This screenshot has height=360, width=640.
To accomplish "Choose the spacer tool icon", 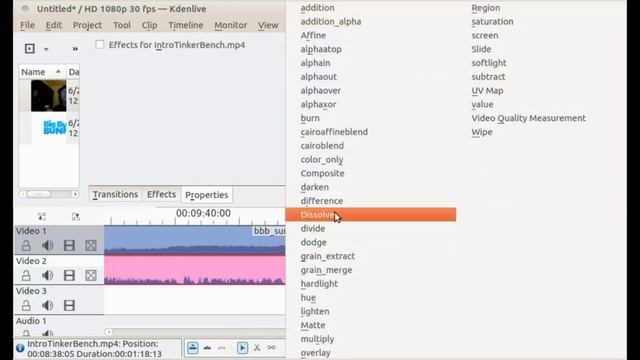I will 271,348.
